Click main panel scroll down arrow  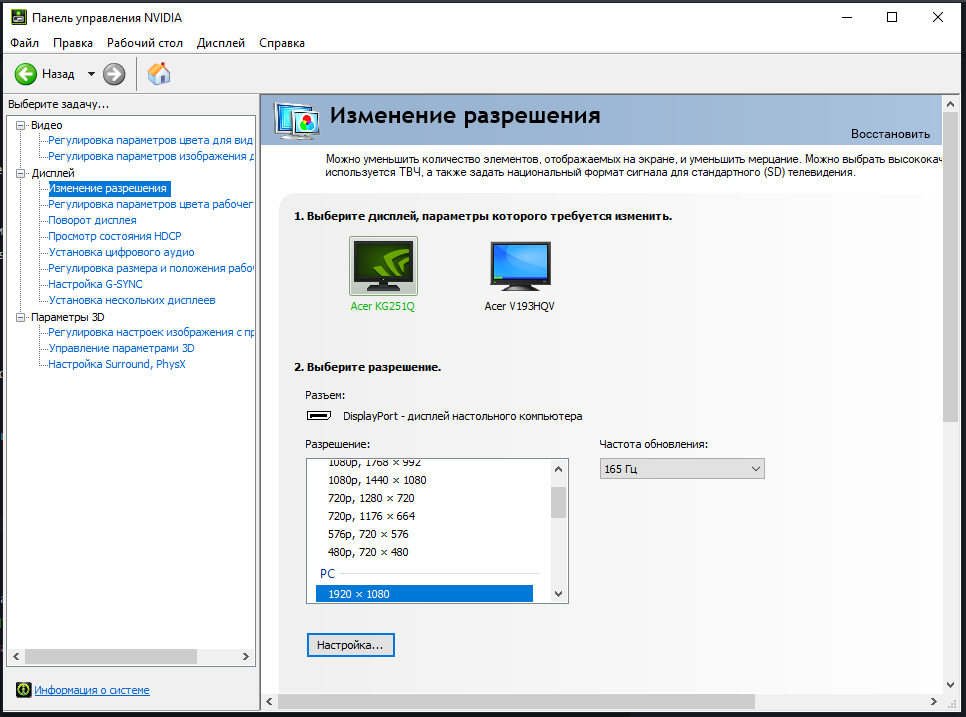pyautogui.click(x=950, y=684)
